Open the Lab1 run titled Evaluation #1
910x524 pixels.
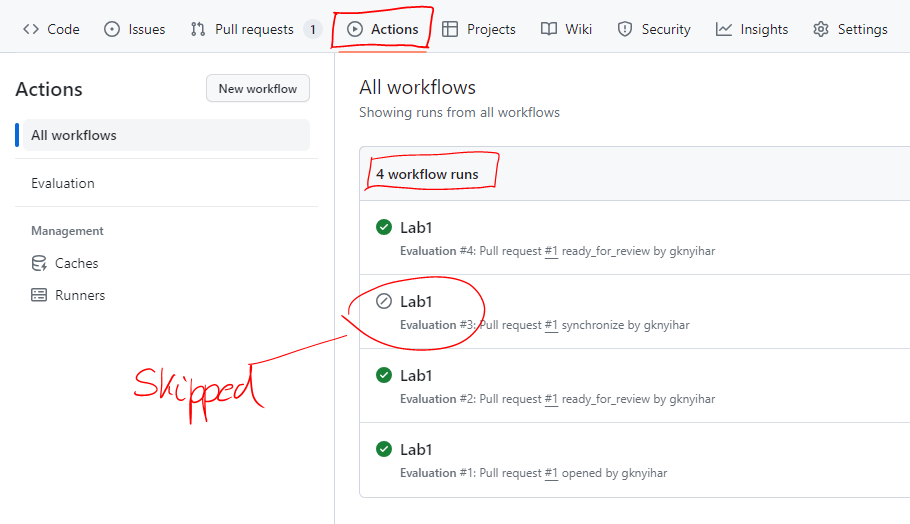[x=416, y=449]
